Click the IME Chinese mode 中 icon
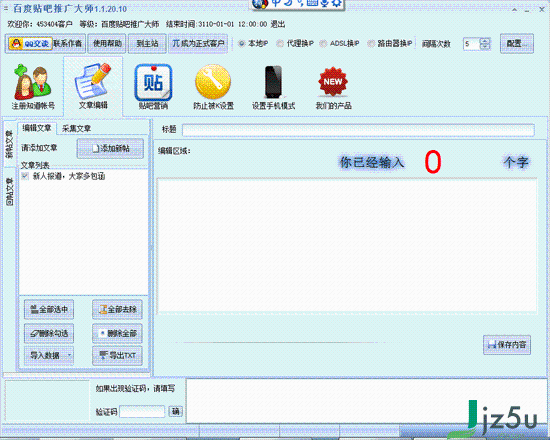Viewport: 550px width, 440px height. 276,3
